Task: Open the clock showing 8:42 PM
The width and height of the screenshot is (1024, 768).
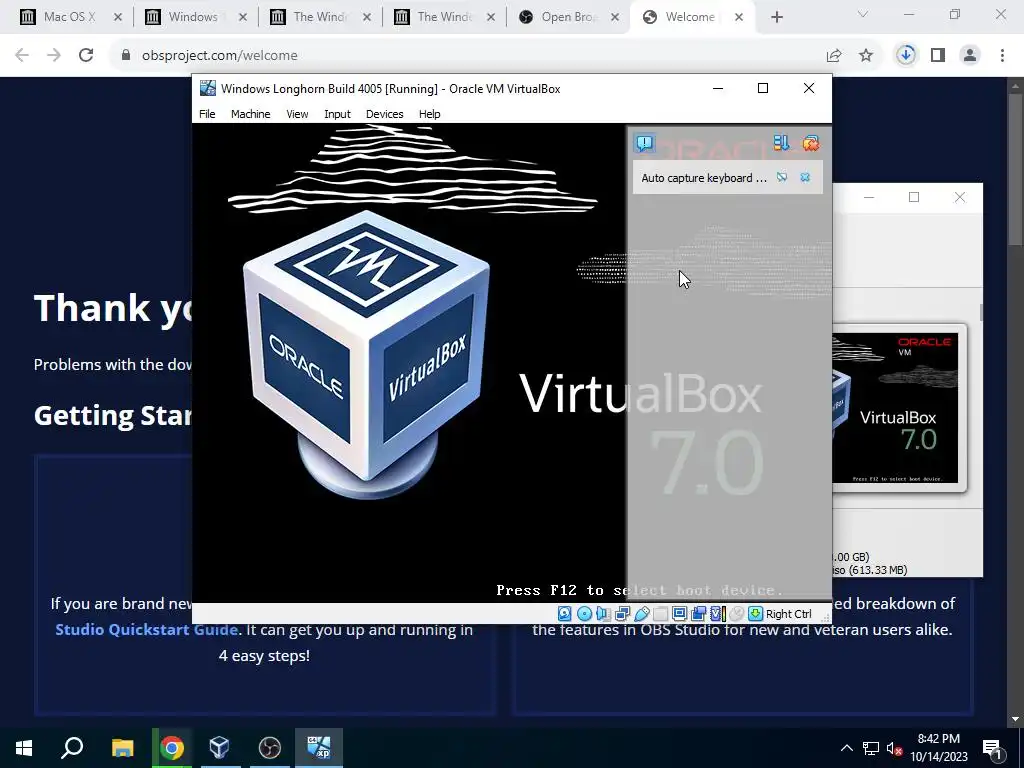Action: click(938, 748)
